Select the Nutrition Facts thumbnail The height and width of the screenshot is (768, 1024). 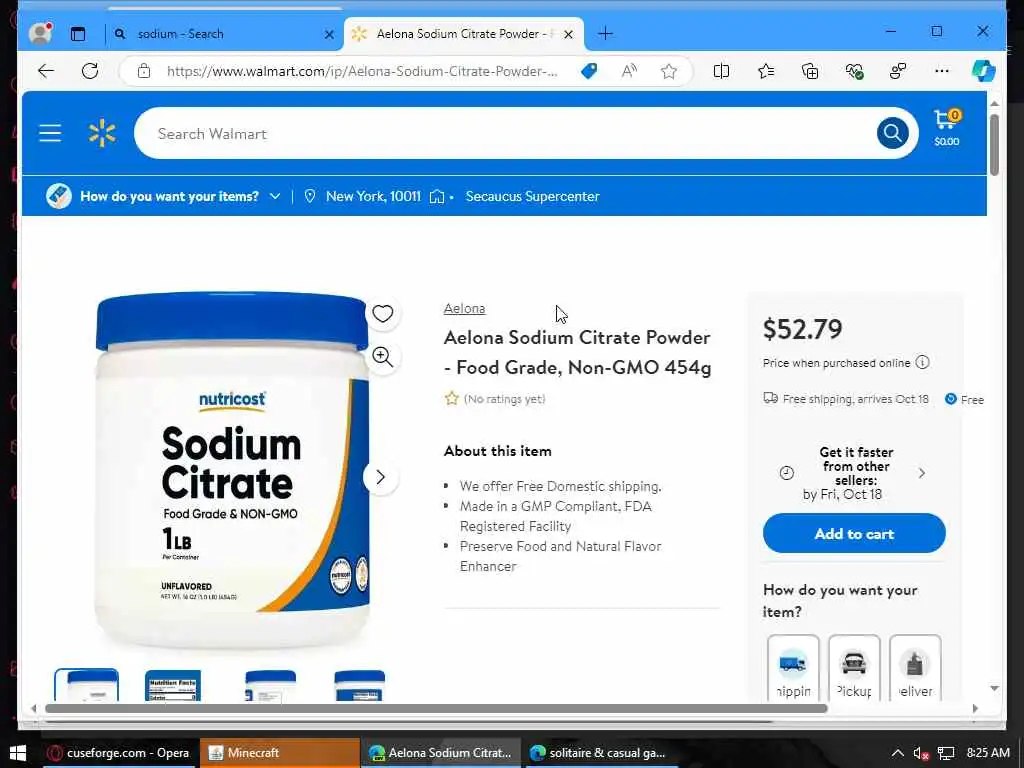tap(173, 686)
